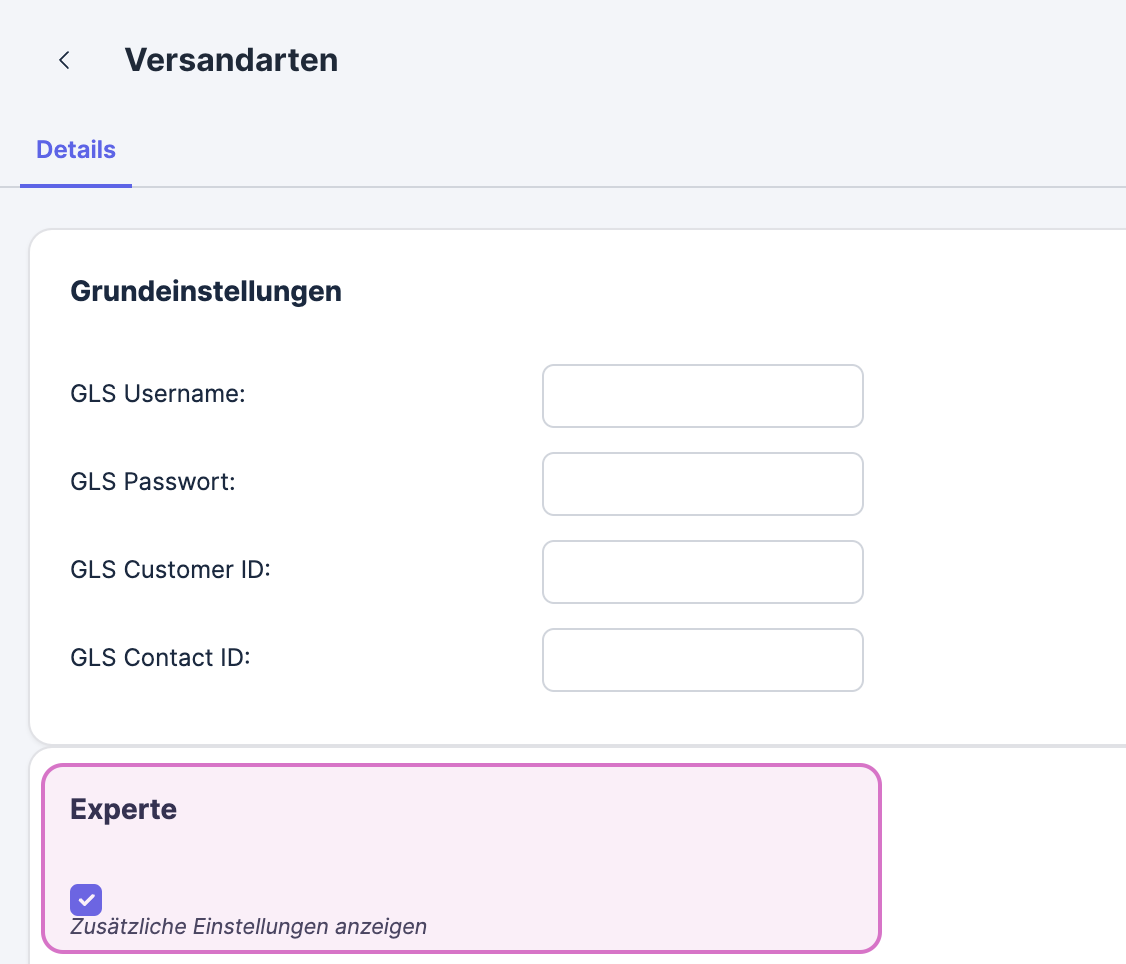Open the Details tab
The image size is (1126, 964).
coord(76,150)
